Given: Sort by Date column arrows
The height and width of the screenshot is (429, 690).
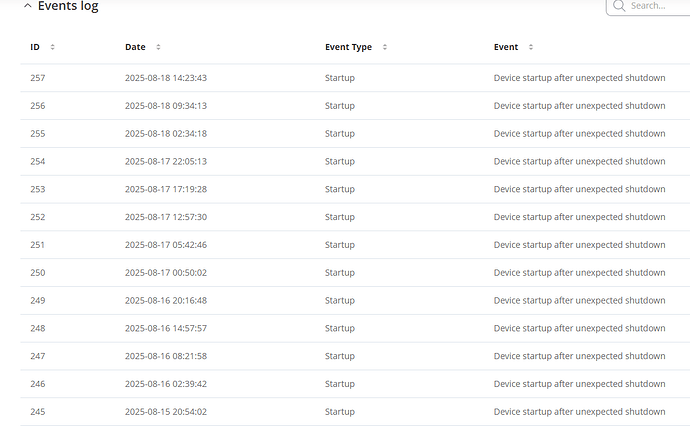Looking at the screenshot, I should [158, 47].
